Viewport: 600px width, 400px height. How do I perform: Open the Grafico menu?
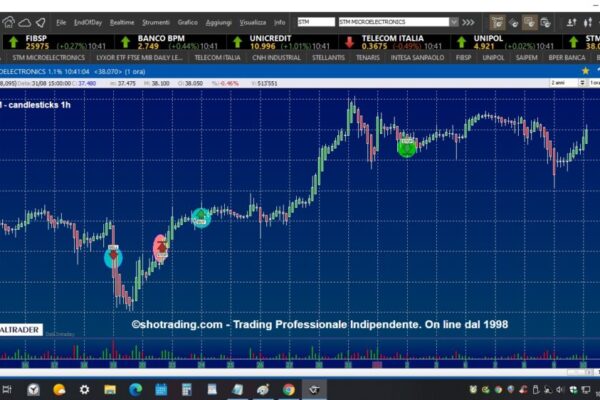(x=188, y=23)
